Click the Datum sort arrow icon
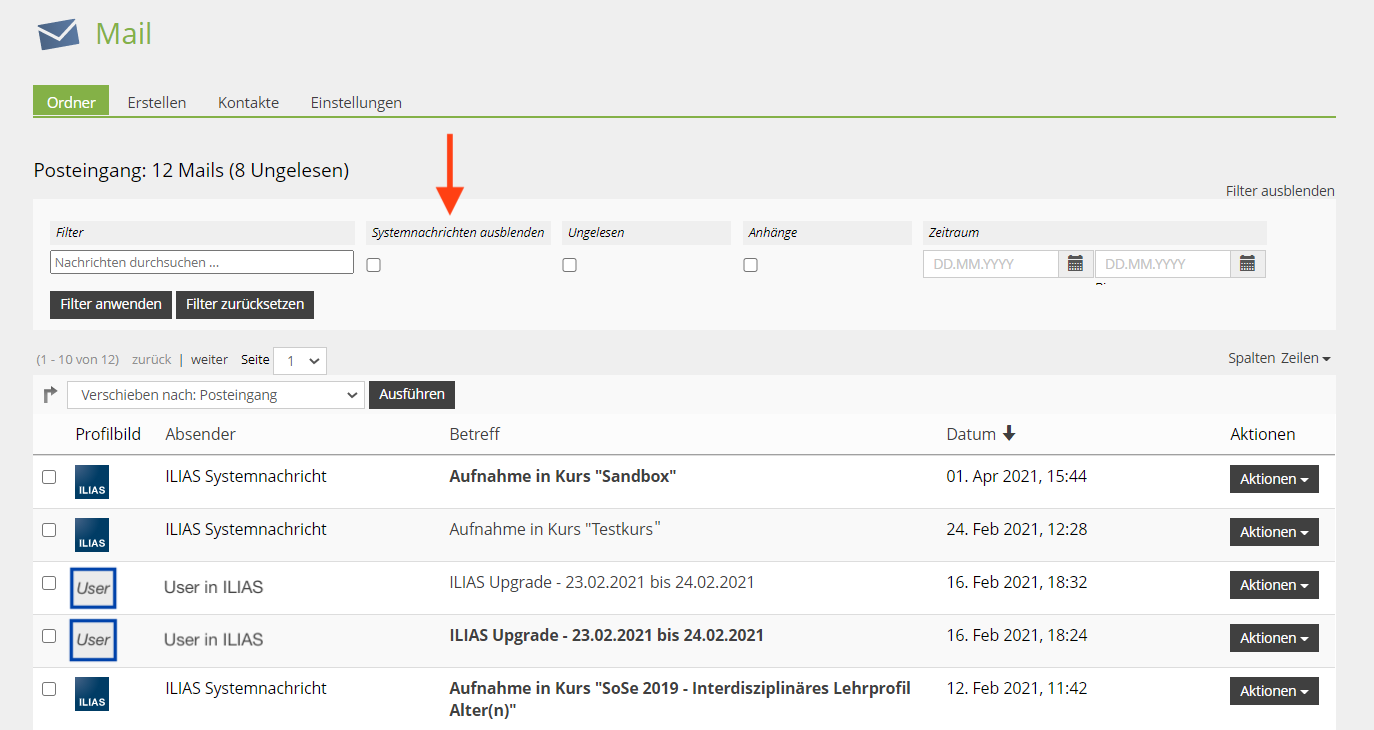The image size is (1374, 730). (1009, 433)
